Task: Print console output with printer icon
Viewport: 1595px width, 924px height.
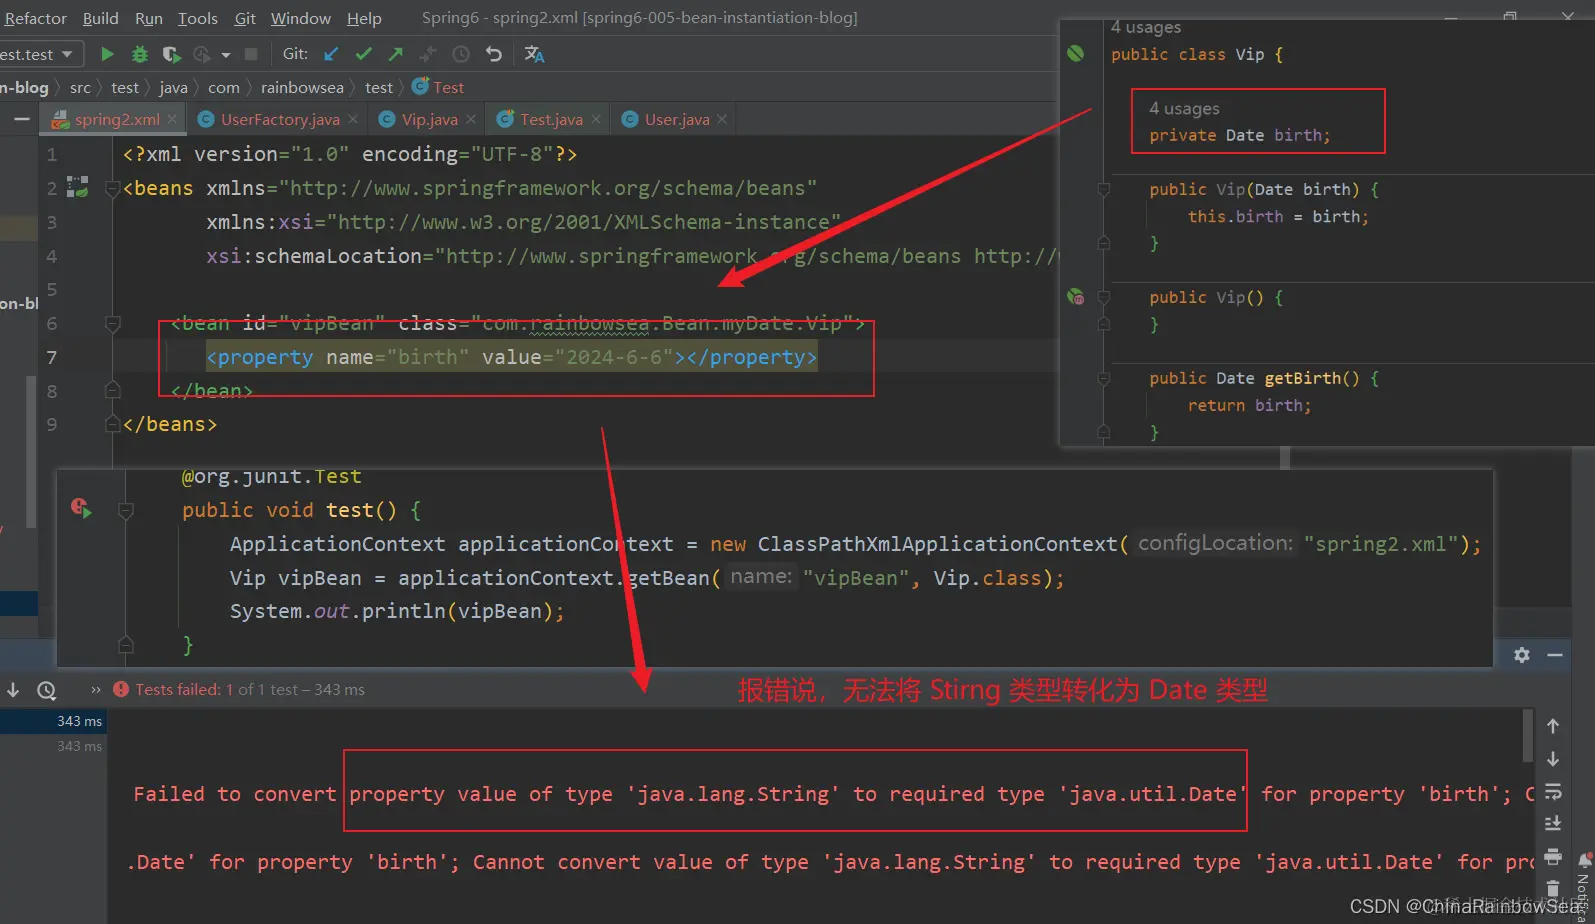Action: [x=1553, y=856]
